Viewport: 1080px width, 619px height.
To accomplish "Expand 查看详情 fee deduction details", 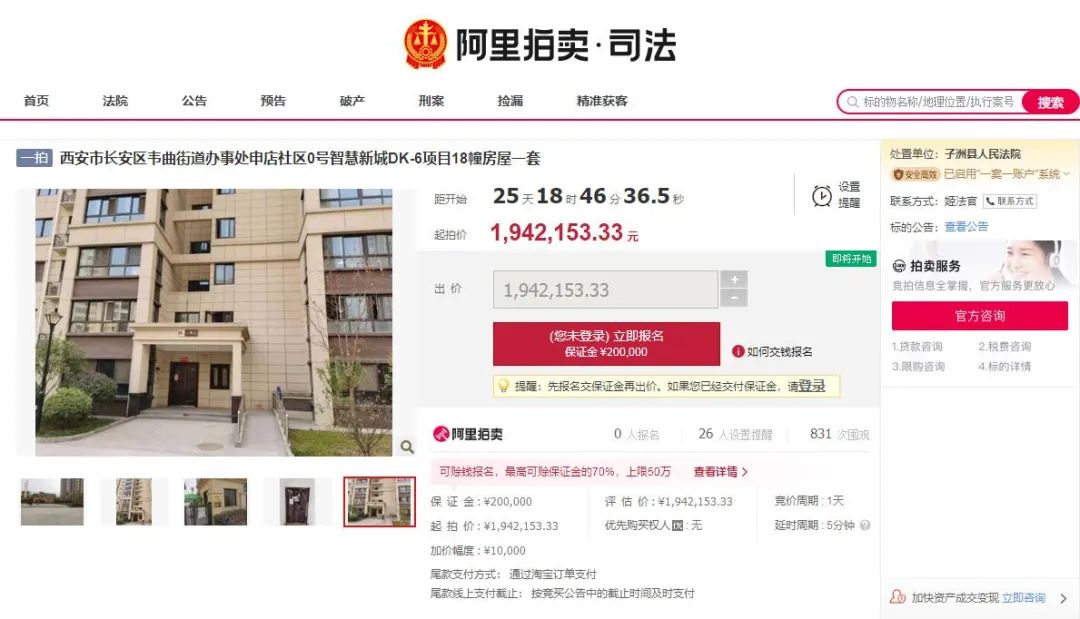I will (x=720, y=472).
